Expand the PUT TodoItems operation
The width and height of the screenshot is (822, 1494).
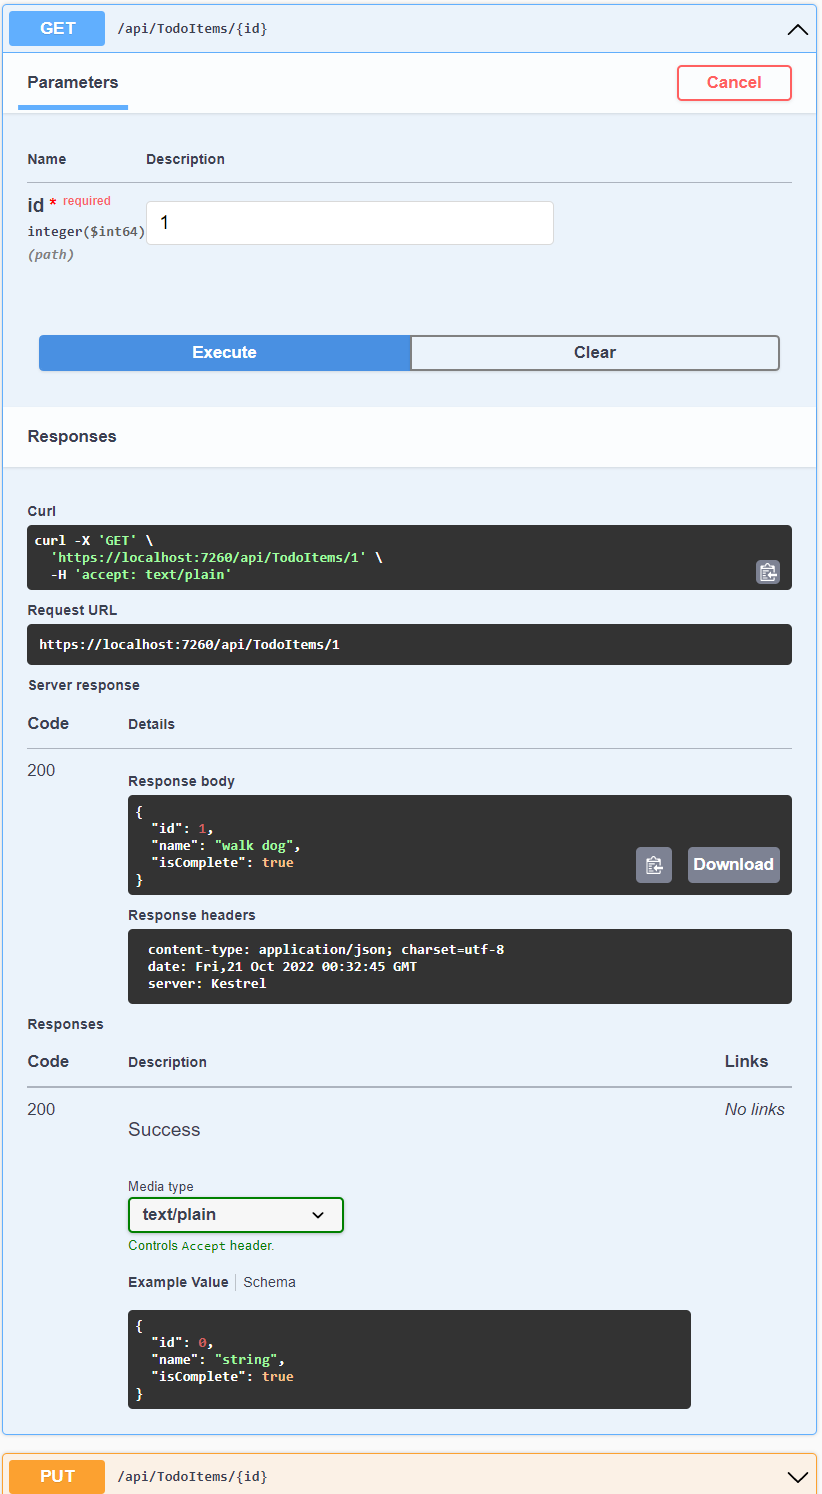[797, 1477]
